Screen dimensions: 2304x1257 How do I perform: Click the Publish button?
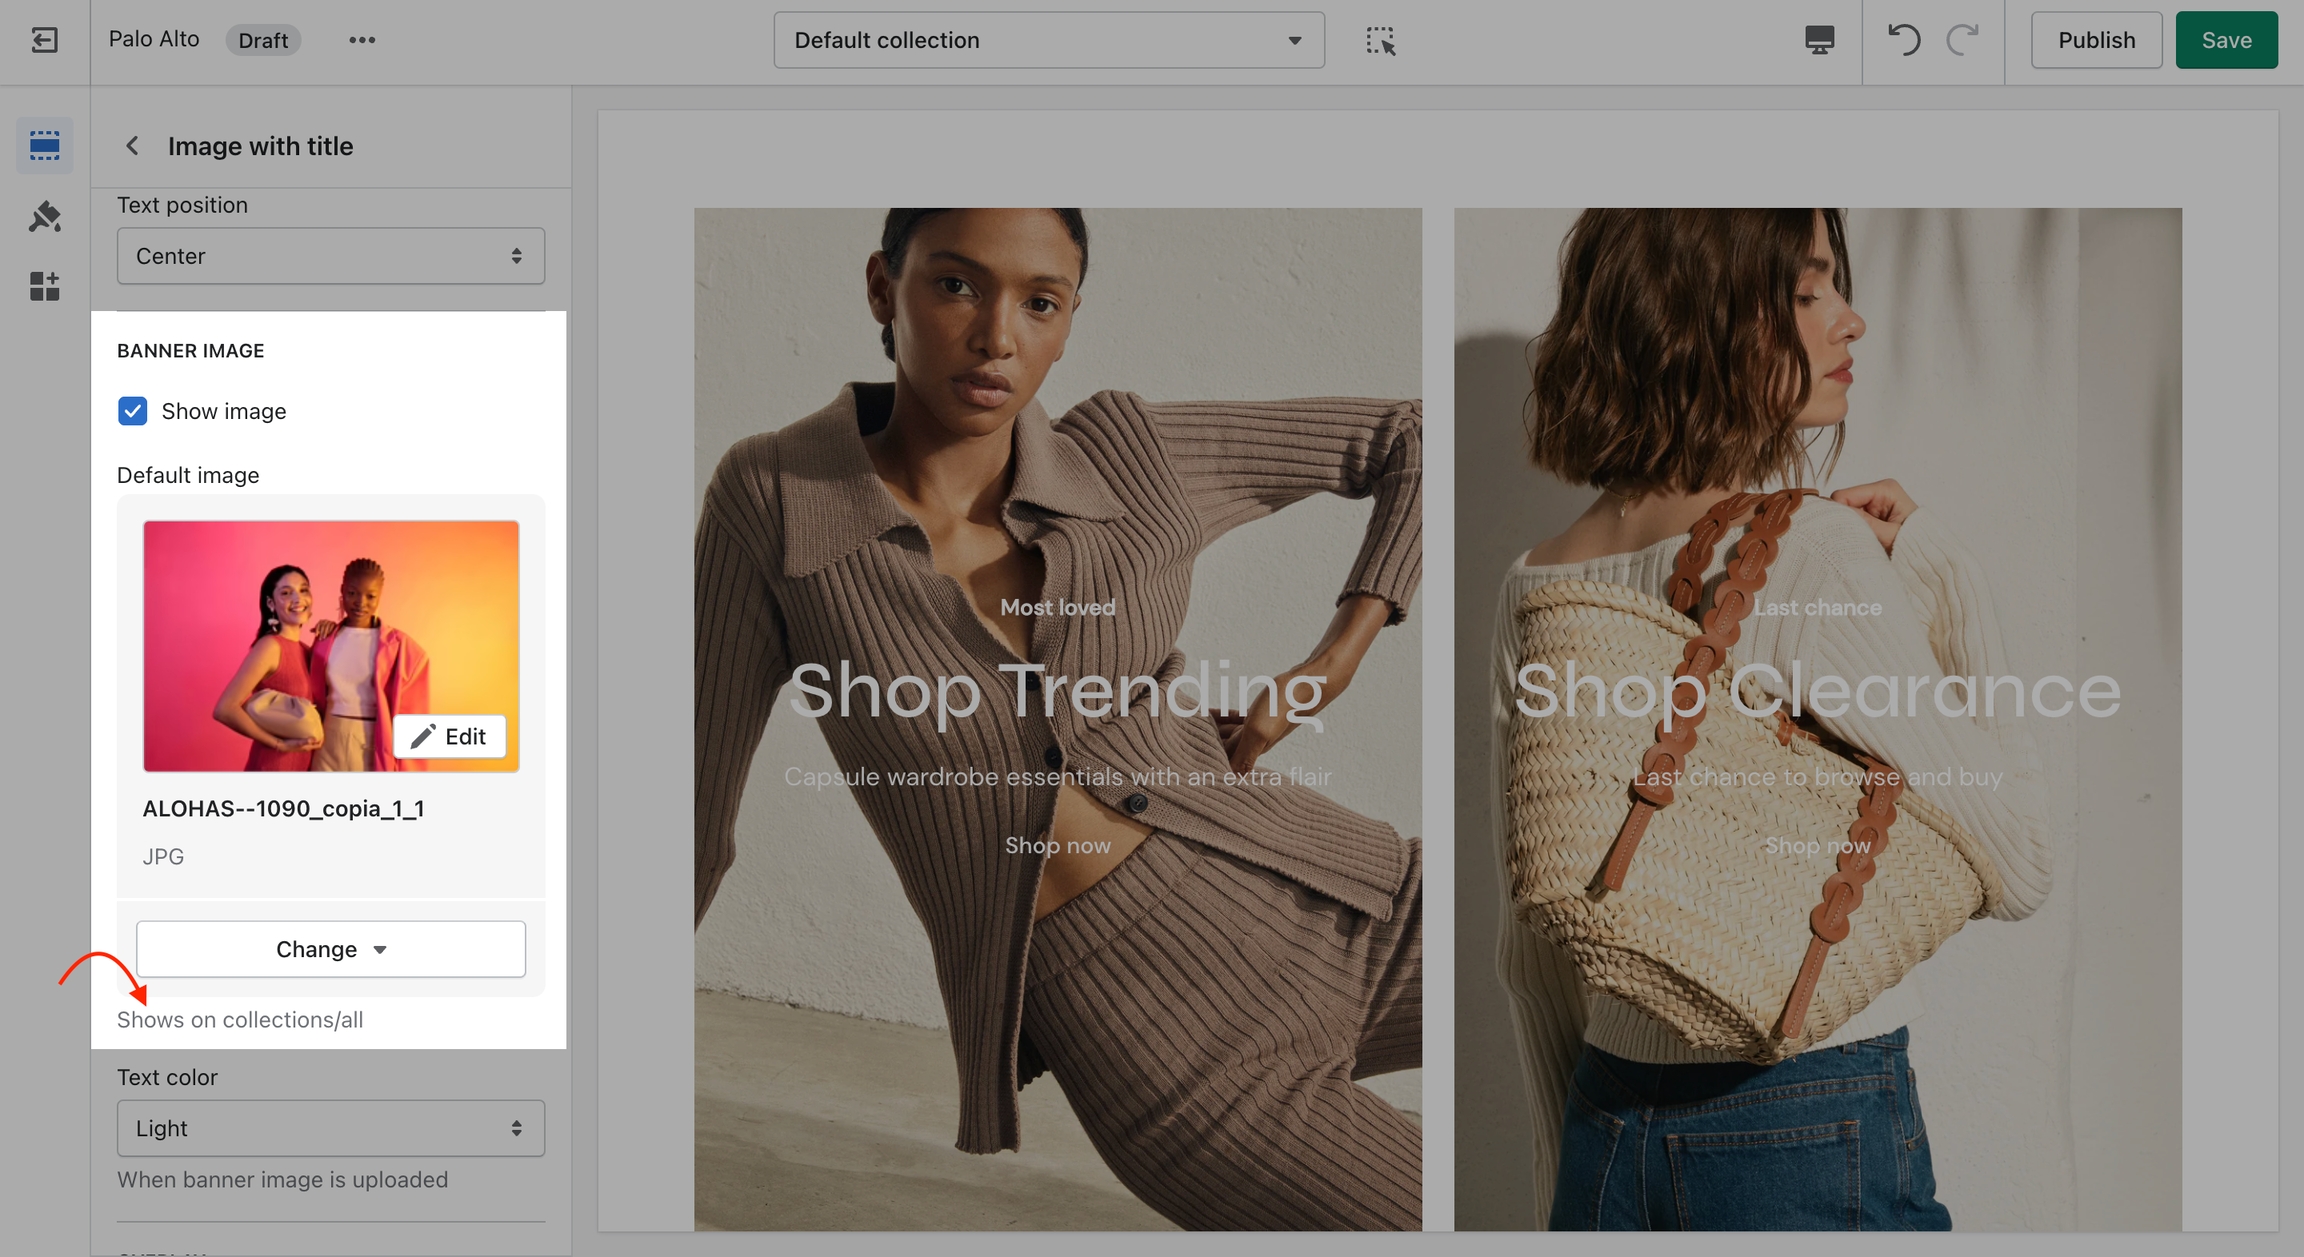pos(2096,40)
